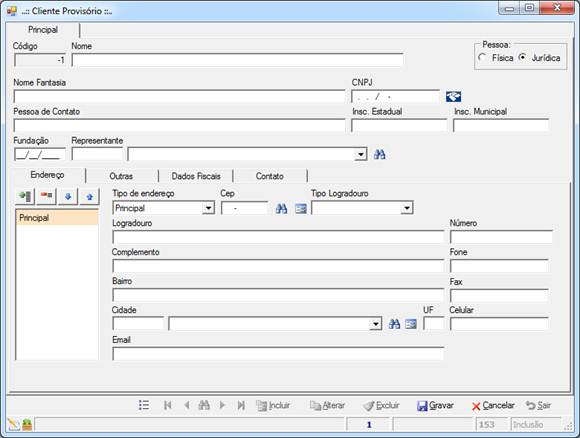
Task: Click the Número input field
Action: point(501,237)
